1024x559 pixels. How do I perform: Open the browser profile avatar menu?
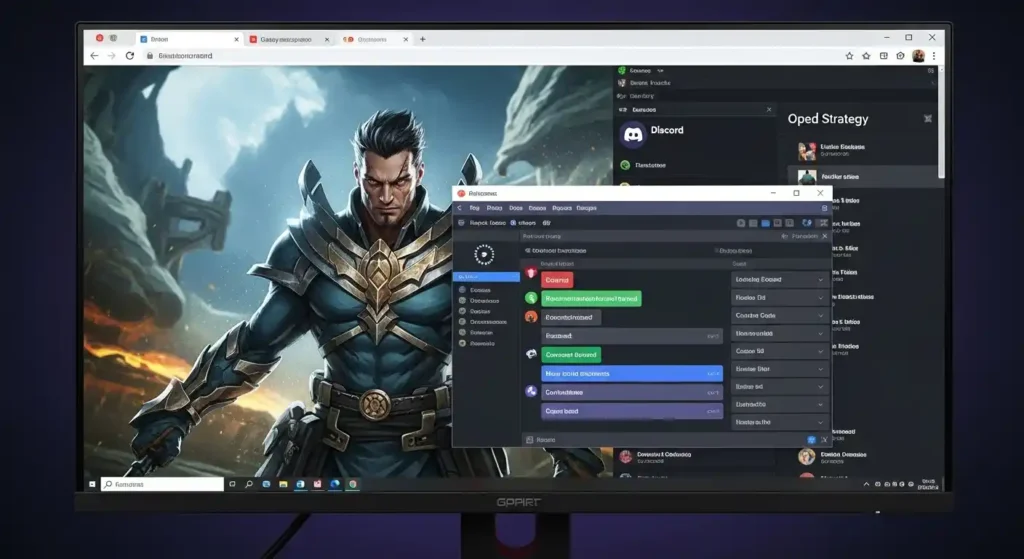[x=918, y=56]
